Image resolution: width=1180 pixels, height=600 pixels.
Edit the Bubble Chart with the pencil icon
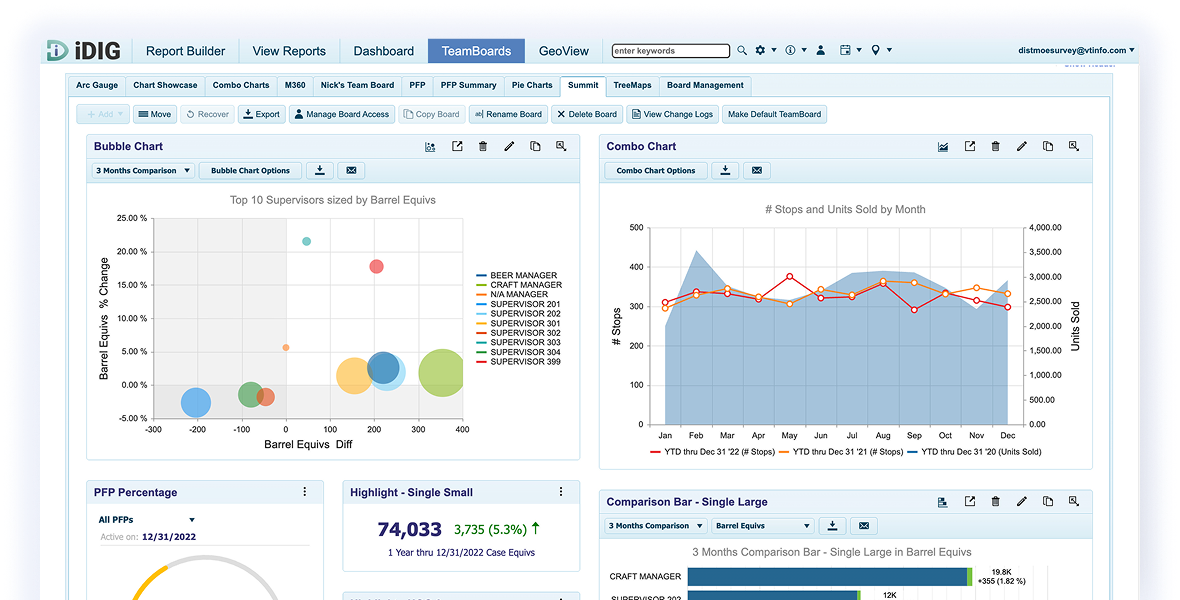click(509, 146)
